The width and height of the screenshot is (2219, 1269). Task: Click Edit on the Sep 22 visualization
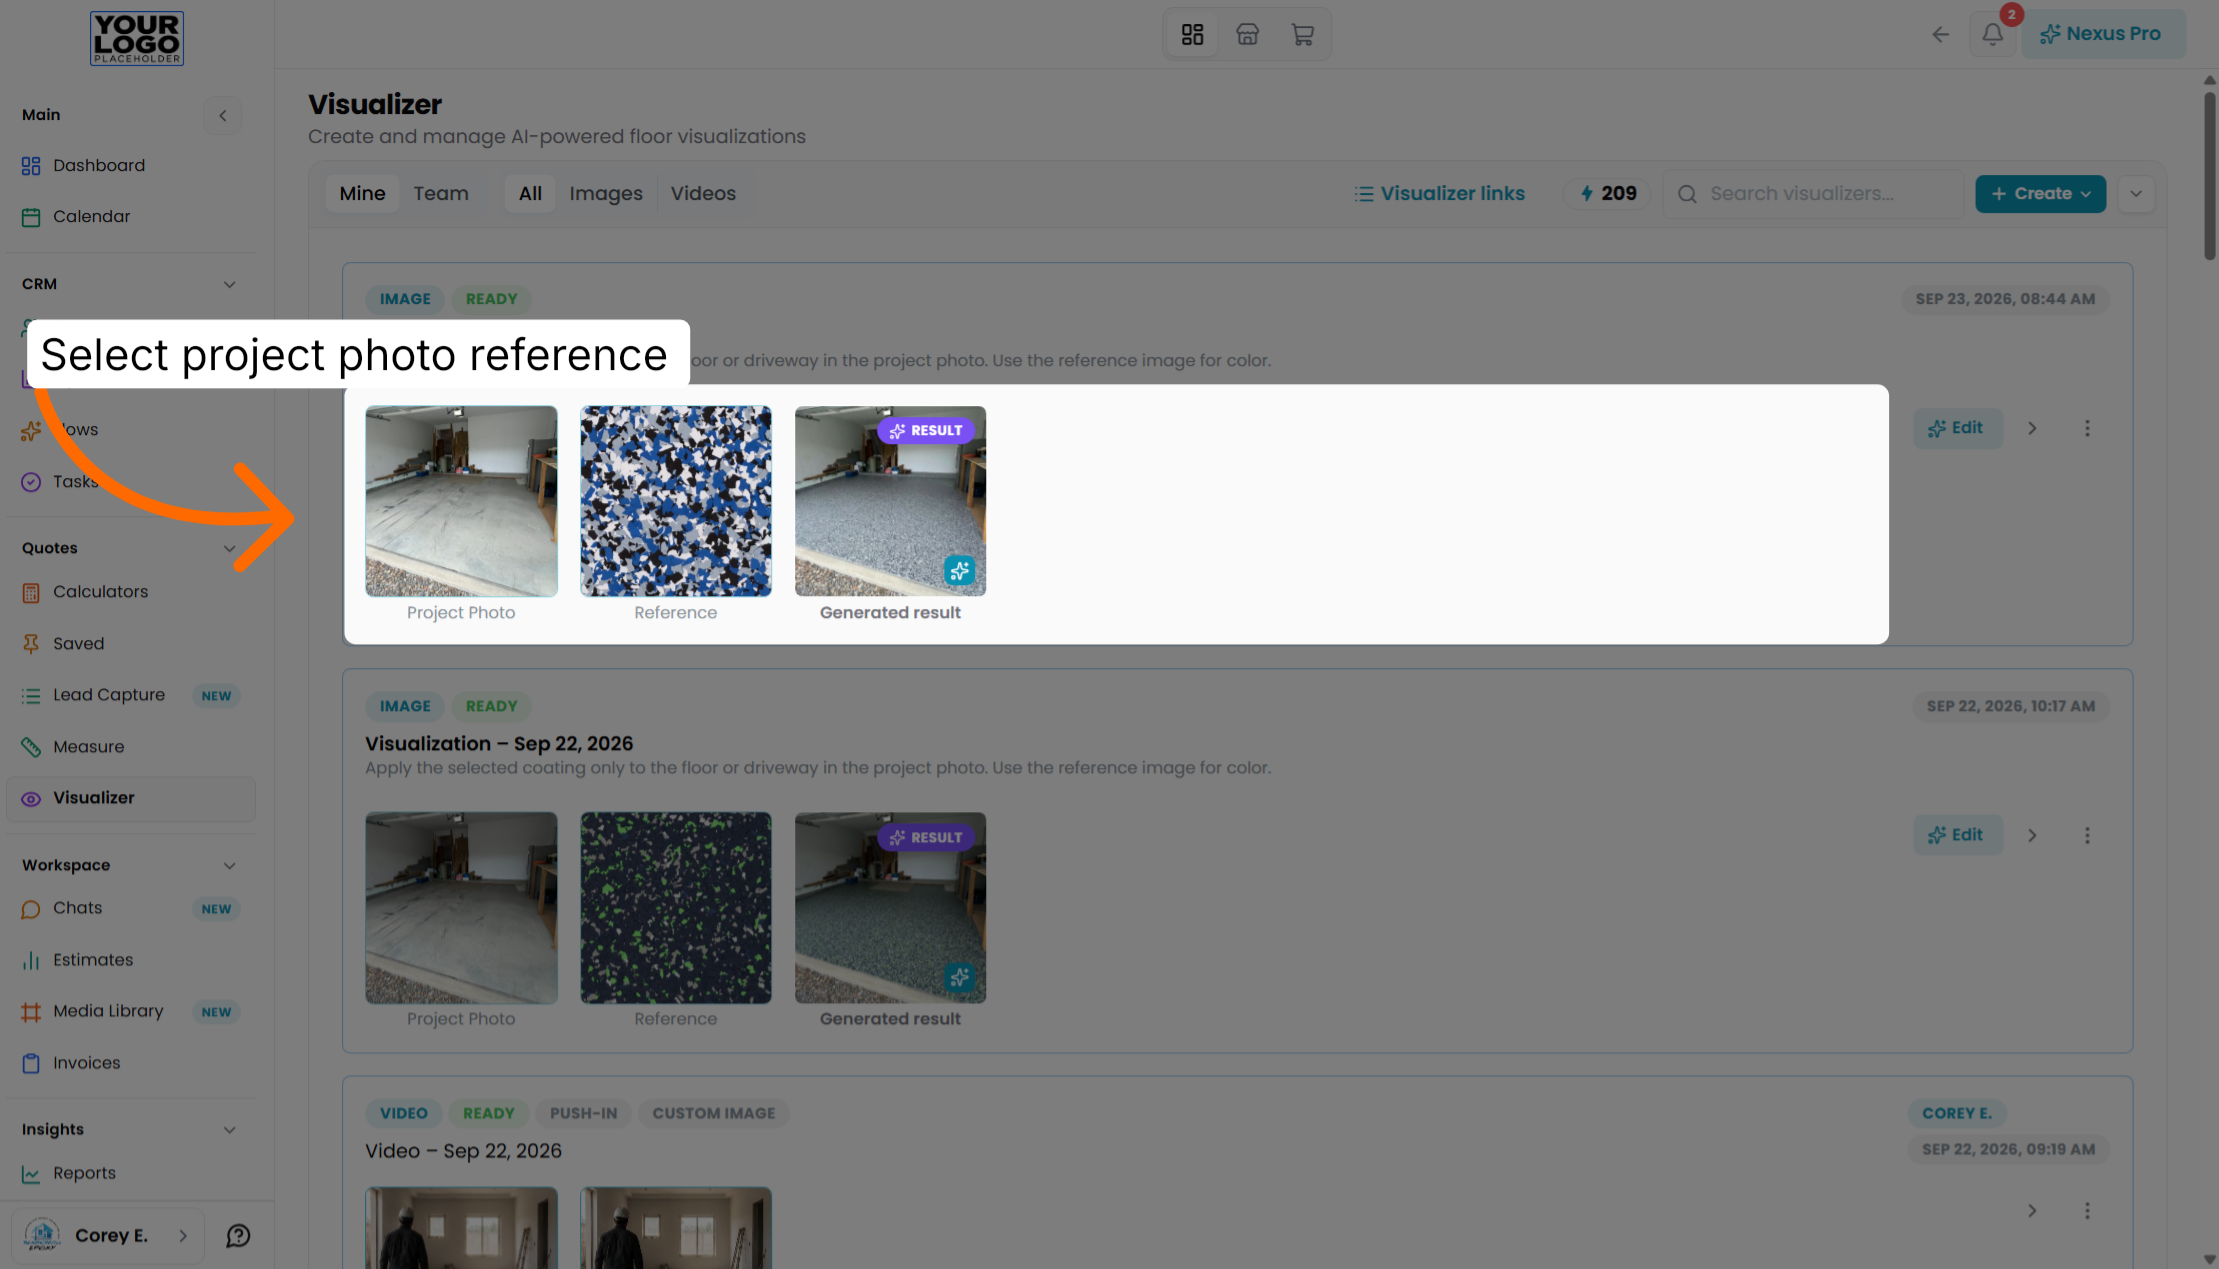(x=1957, y=835)
